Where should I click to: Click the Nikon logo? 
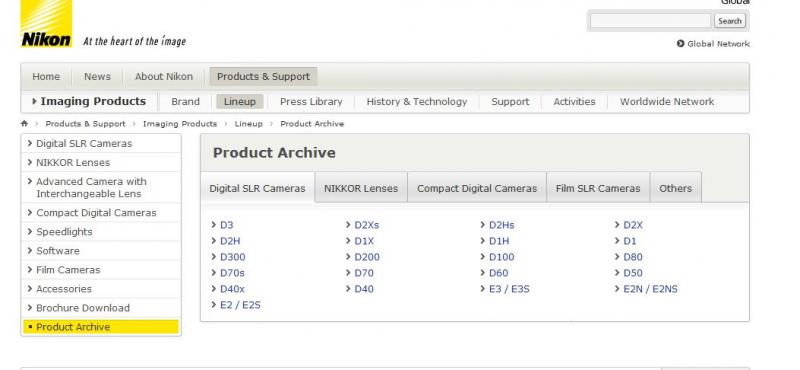click(x=46, y=24)
